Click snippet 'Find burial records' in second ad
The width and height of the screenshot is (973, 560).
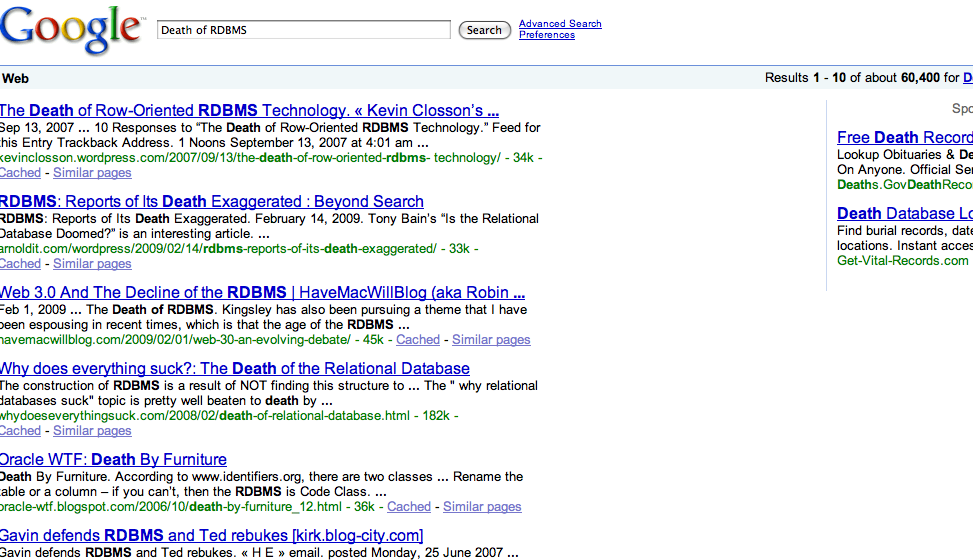click(905, 238)
